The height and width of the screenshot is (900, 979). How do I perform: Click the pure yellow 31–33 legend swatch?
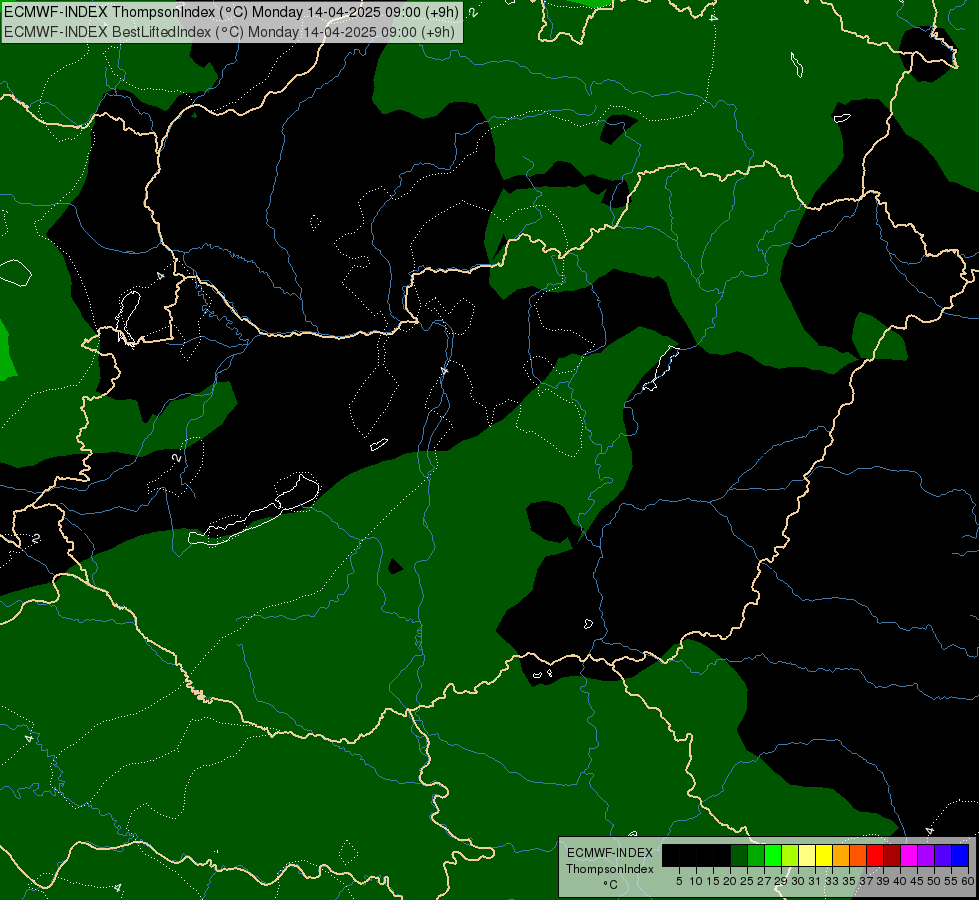(824, 855)
